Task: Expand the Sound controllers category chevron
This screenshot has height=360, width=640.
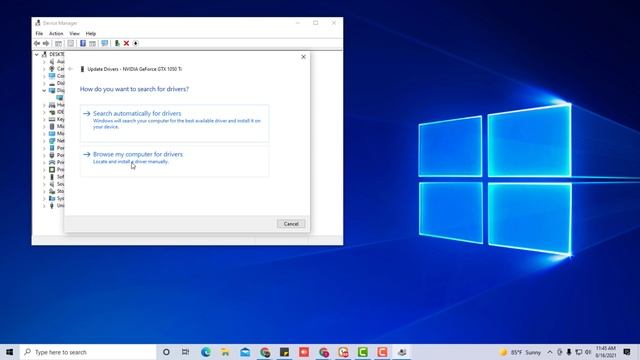Action: 44,184
